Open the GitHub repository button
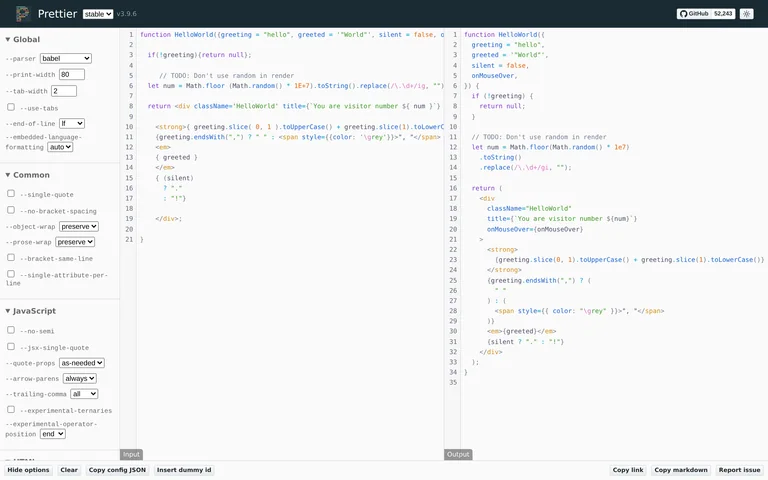Viewport: 768px width, 480px height. coord(706,14)
